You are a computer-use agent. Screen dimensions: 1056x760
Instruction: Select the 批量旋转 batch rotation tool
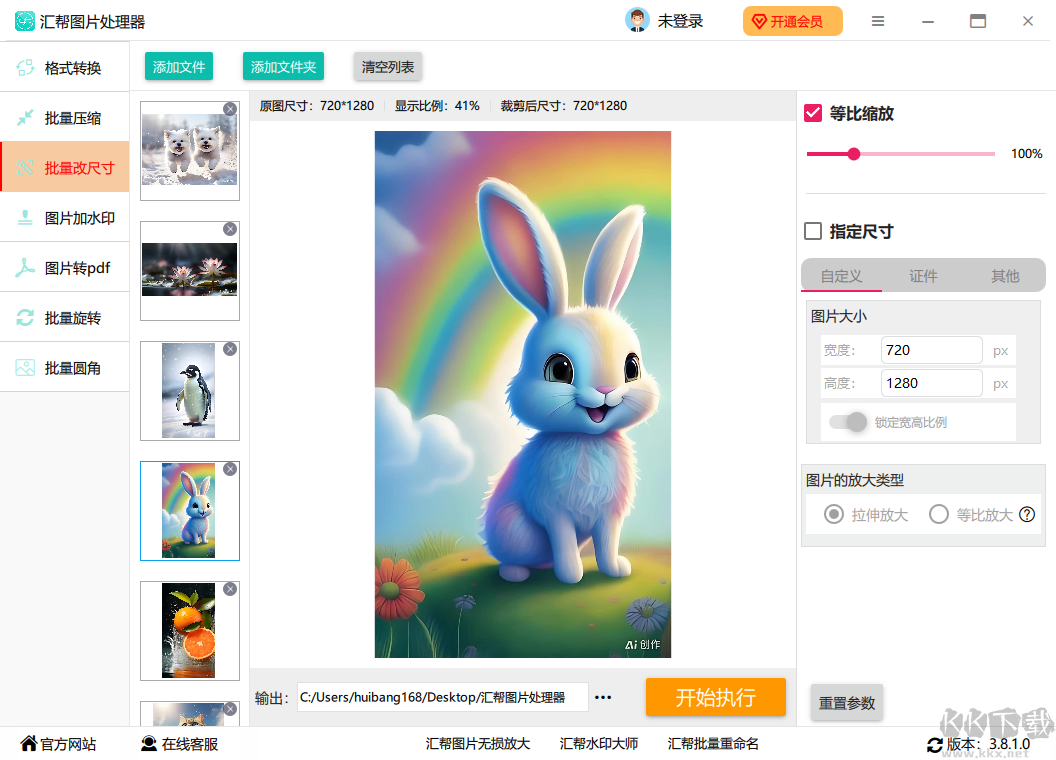click(64, 316)
